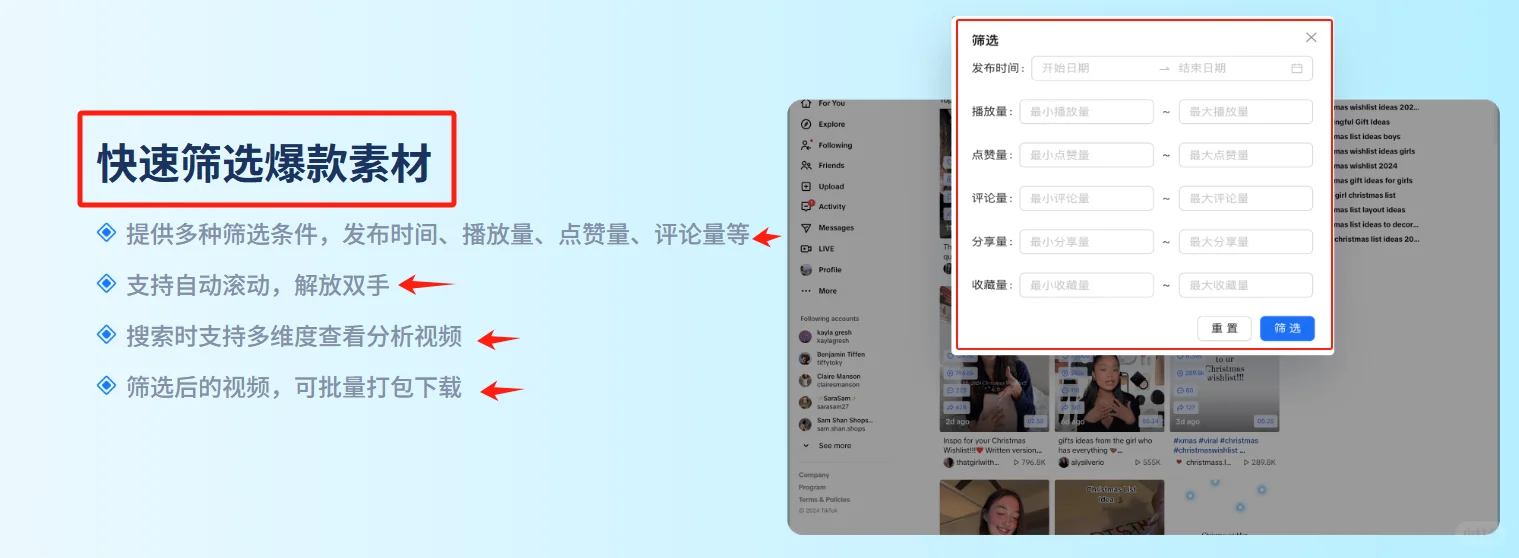Select the 'ngful Gift ideas' suggestion
The image size is (1519, 558).
pyautogui.click(x=1361, y=122)
